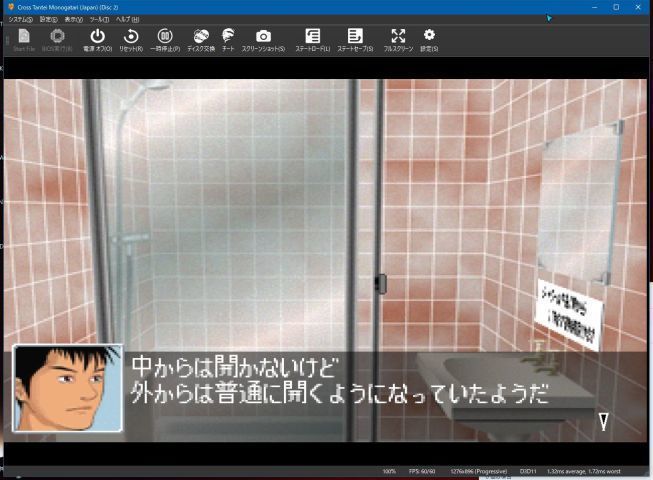653x480 pixels.
Task: Close the emulator window
Action: pos(638,7)
